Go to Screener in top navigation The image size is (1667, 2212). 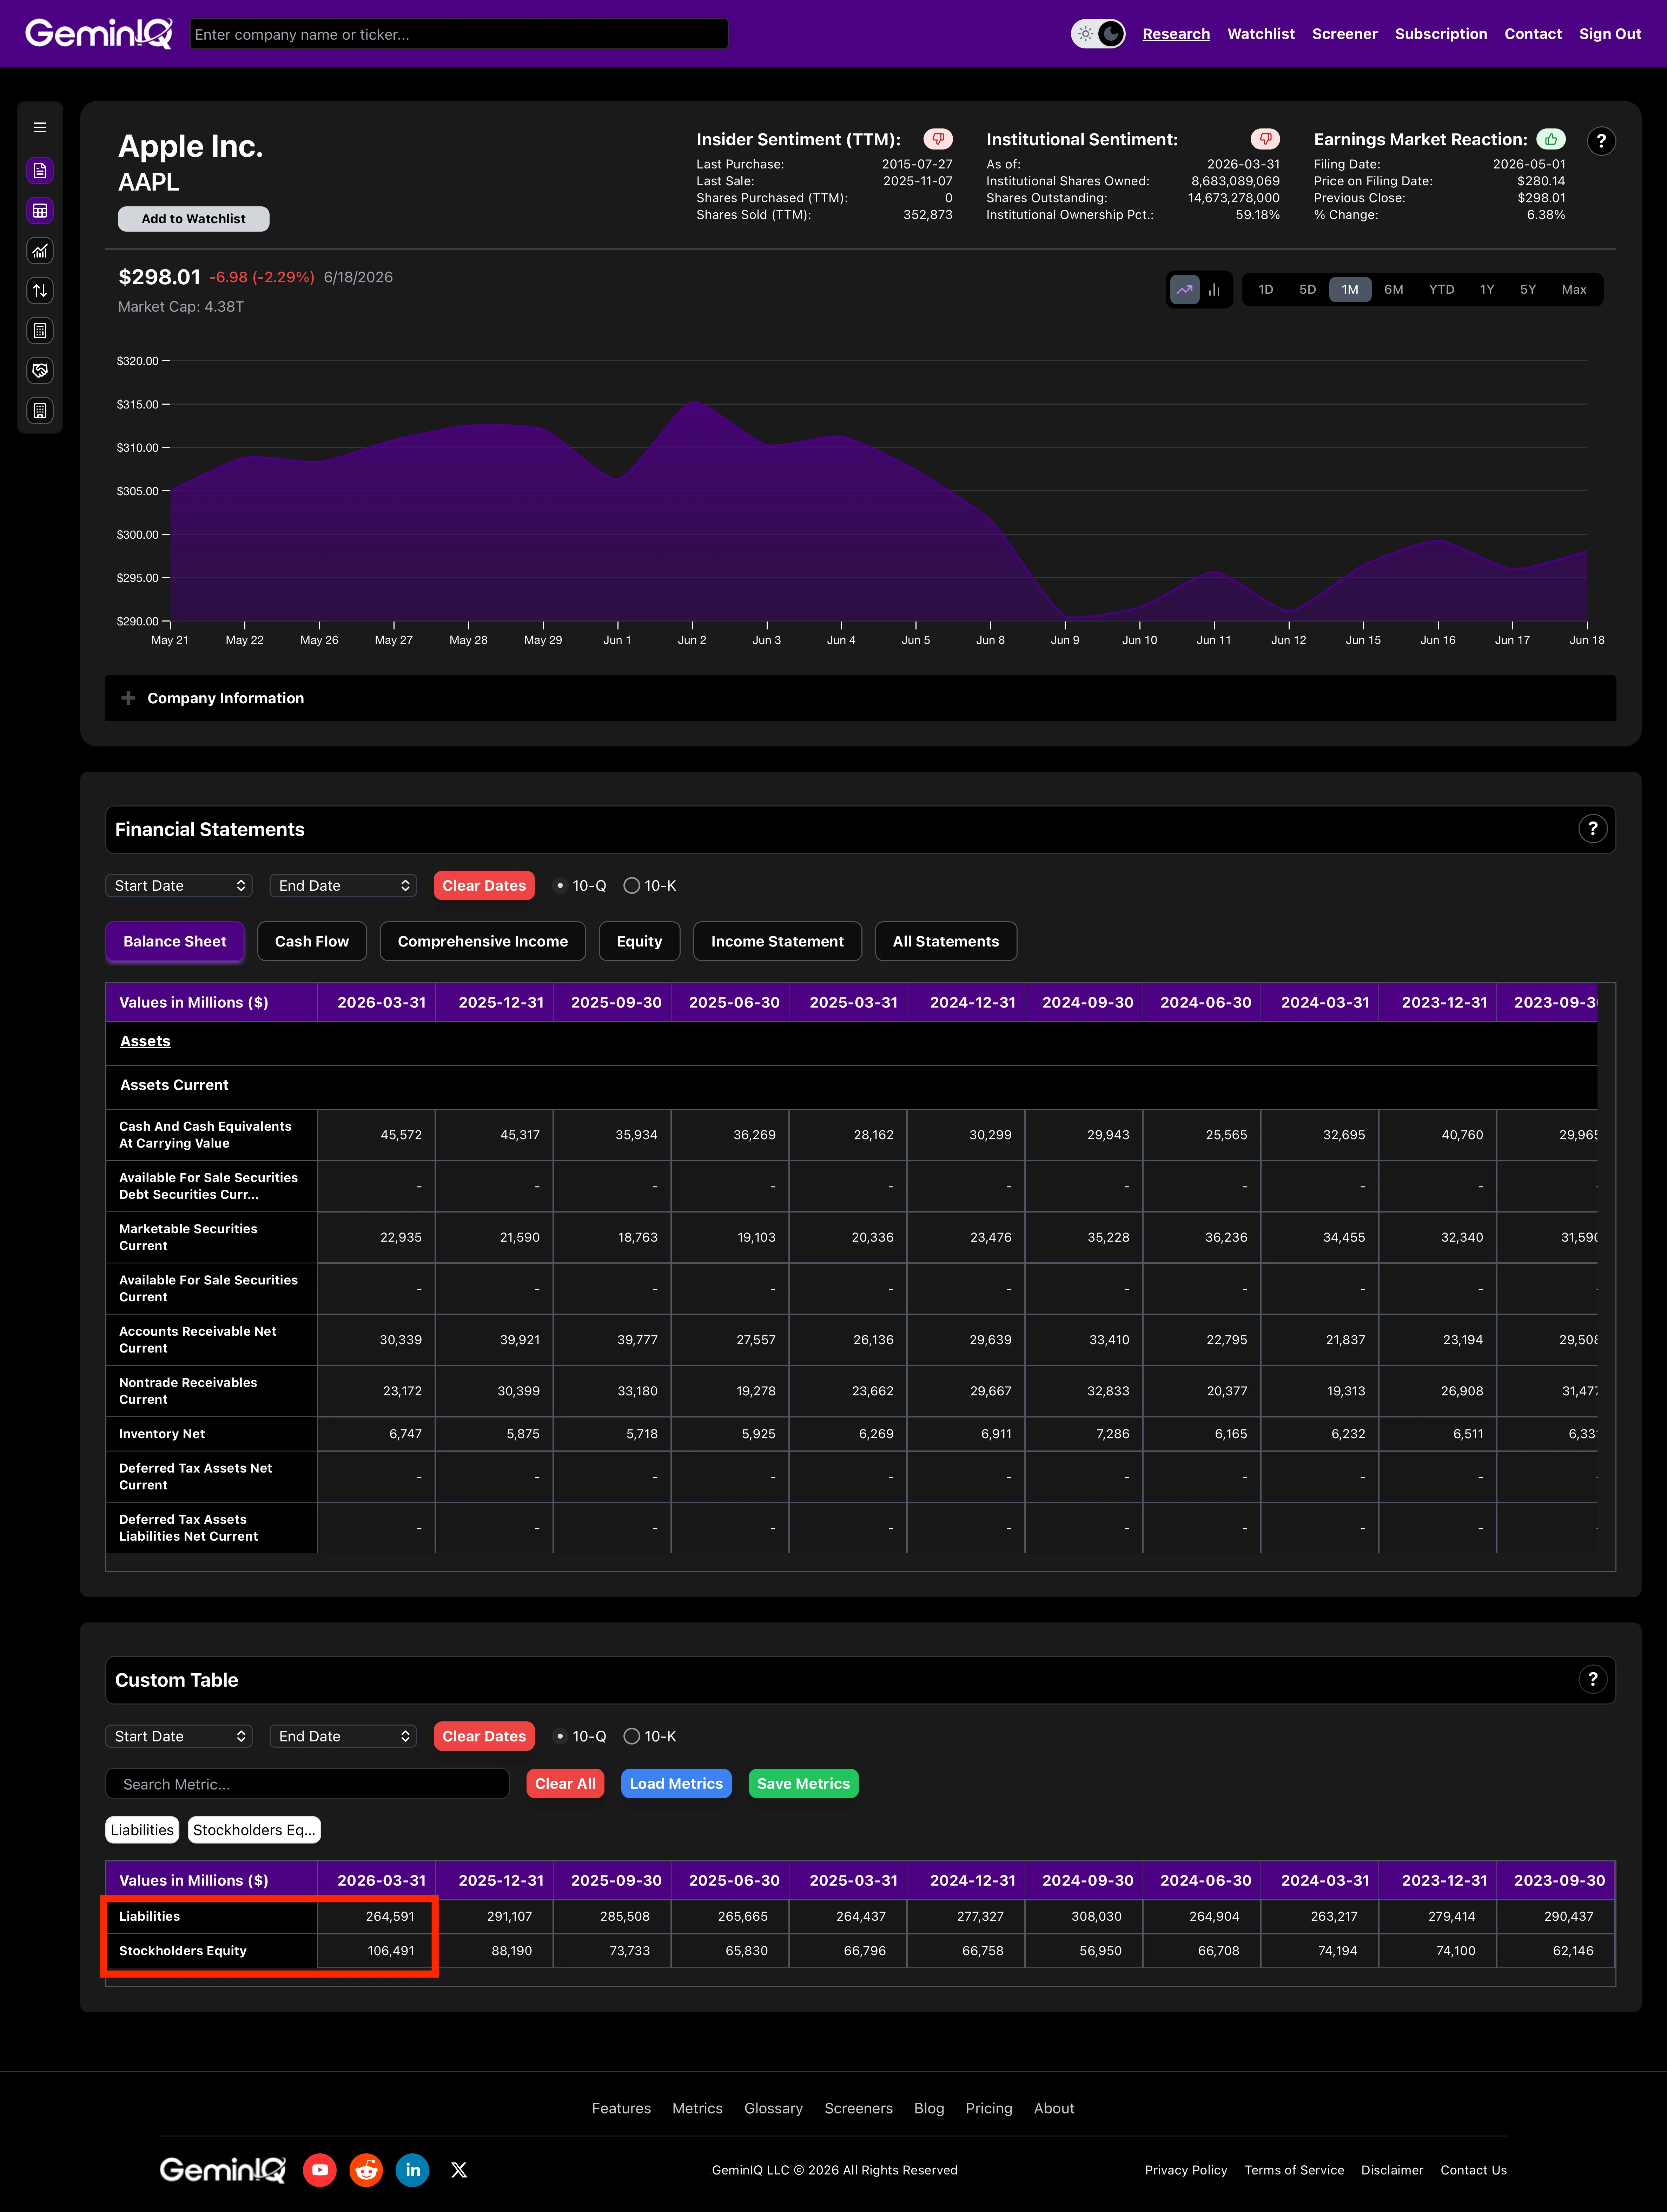pos(1345,34)
